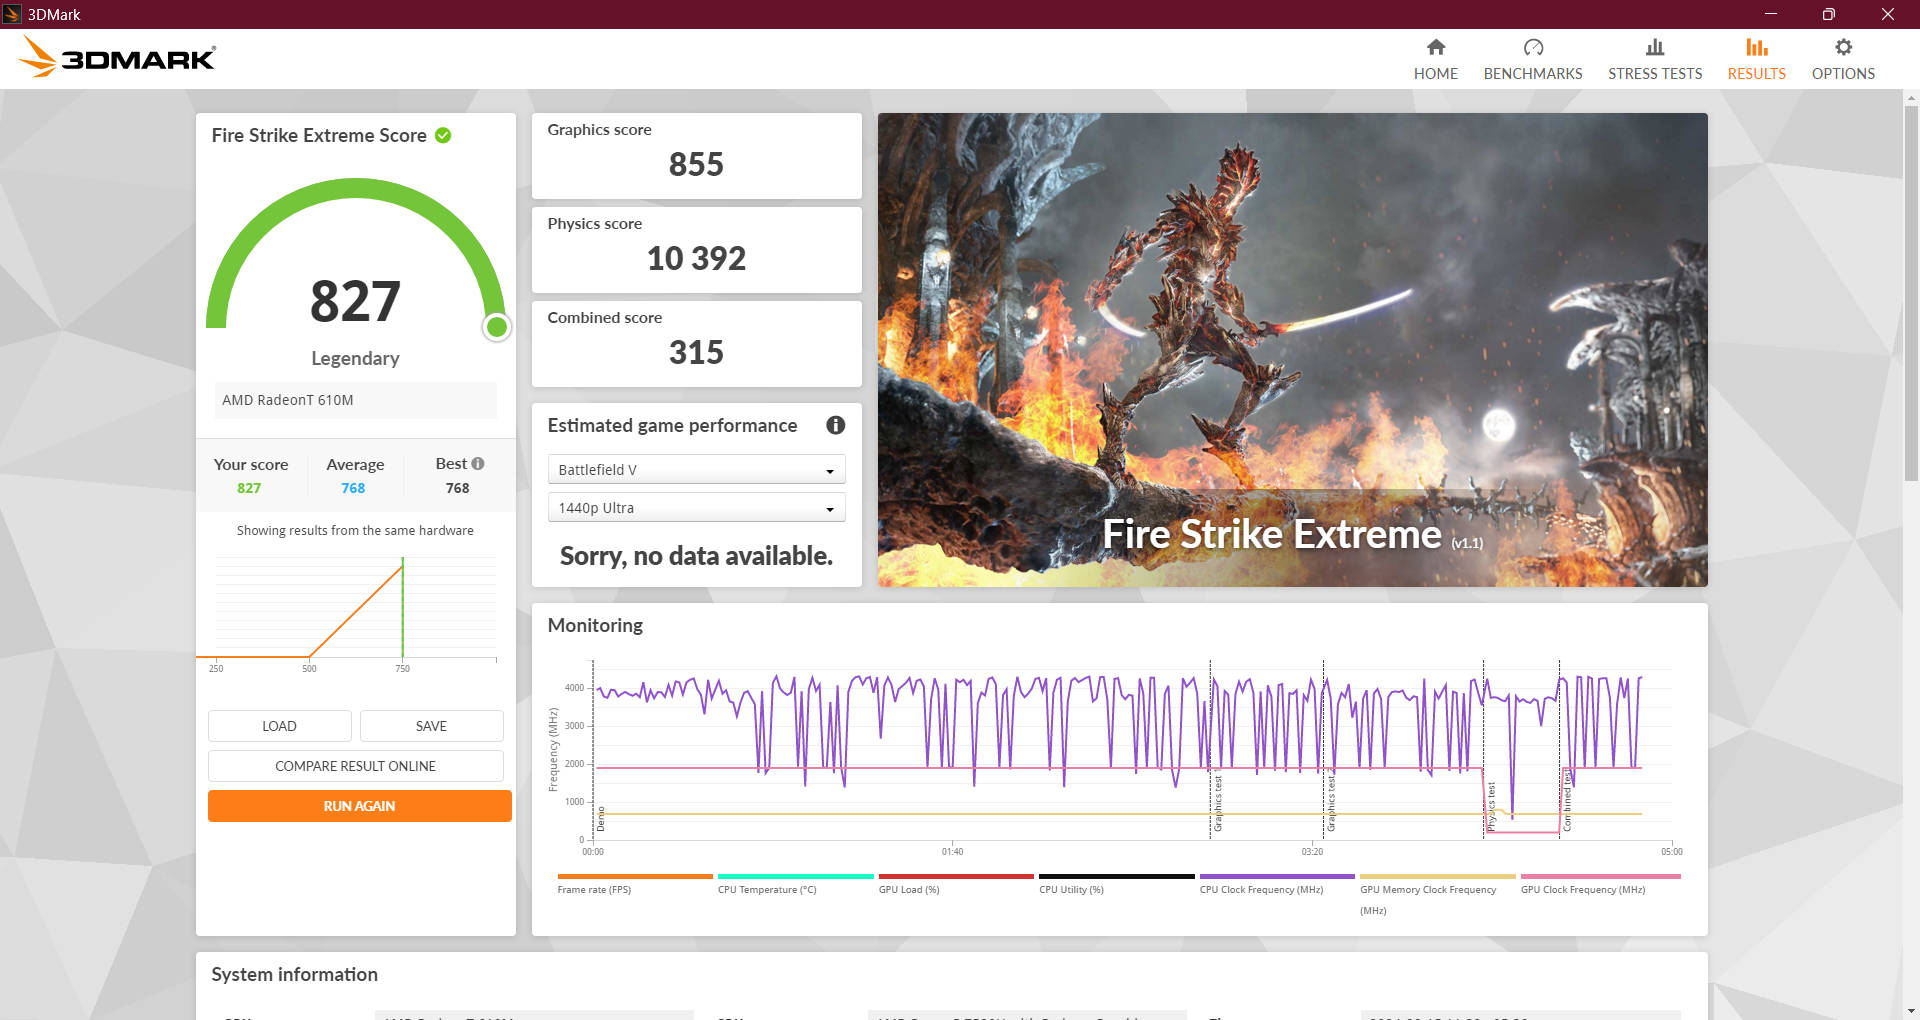Click the scrollbar down arrow

click(1911, 1011)
